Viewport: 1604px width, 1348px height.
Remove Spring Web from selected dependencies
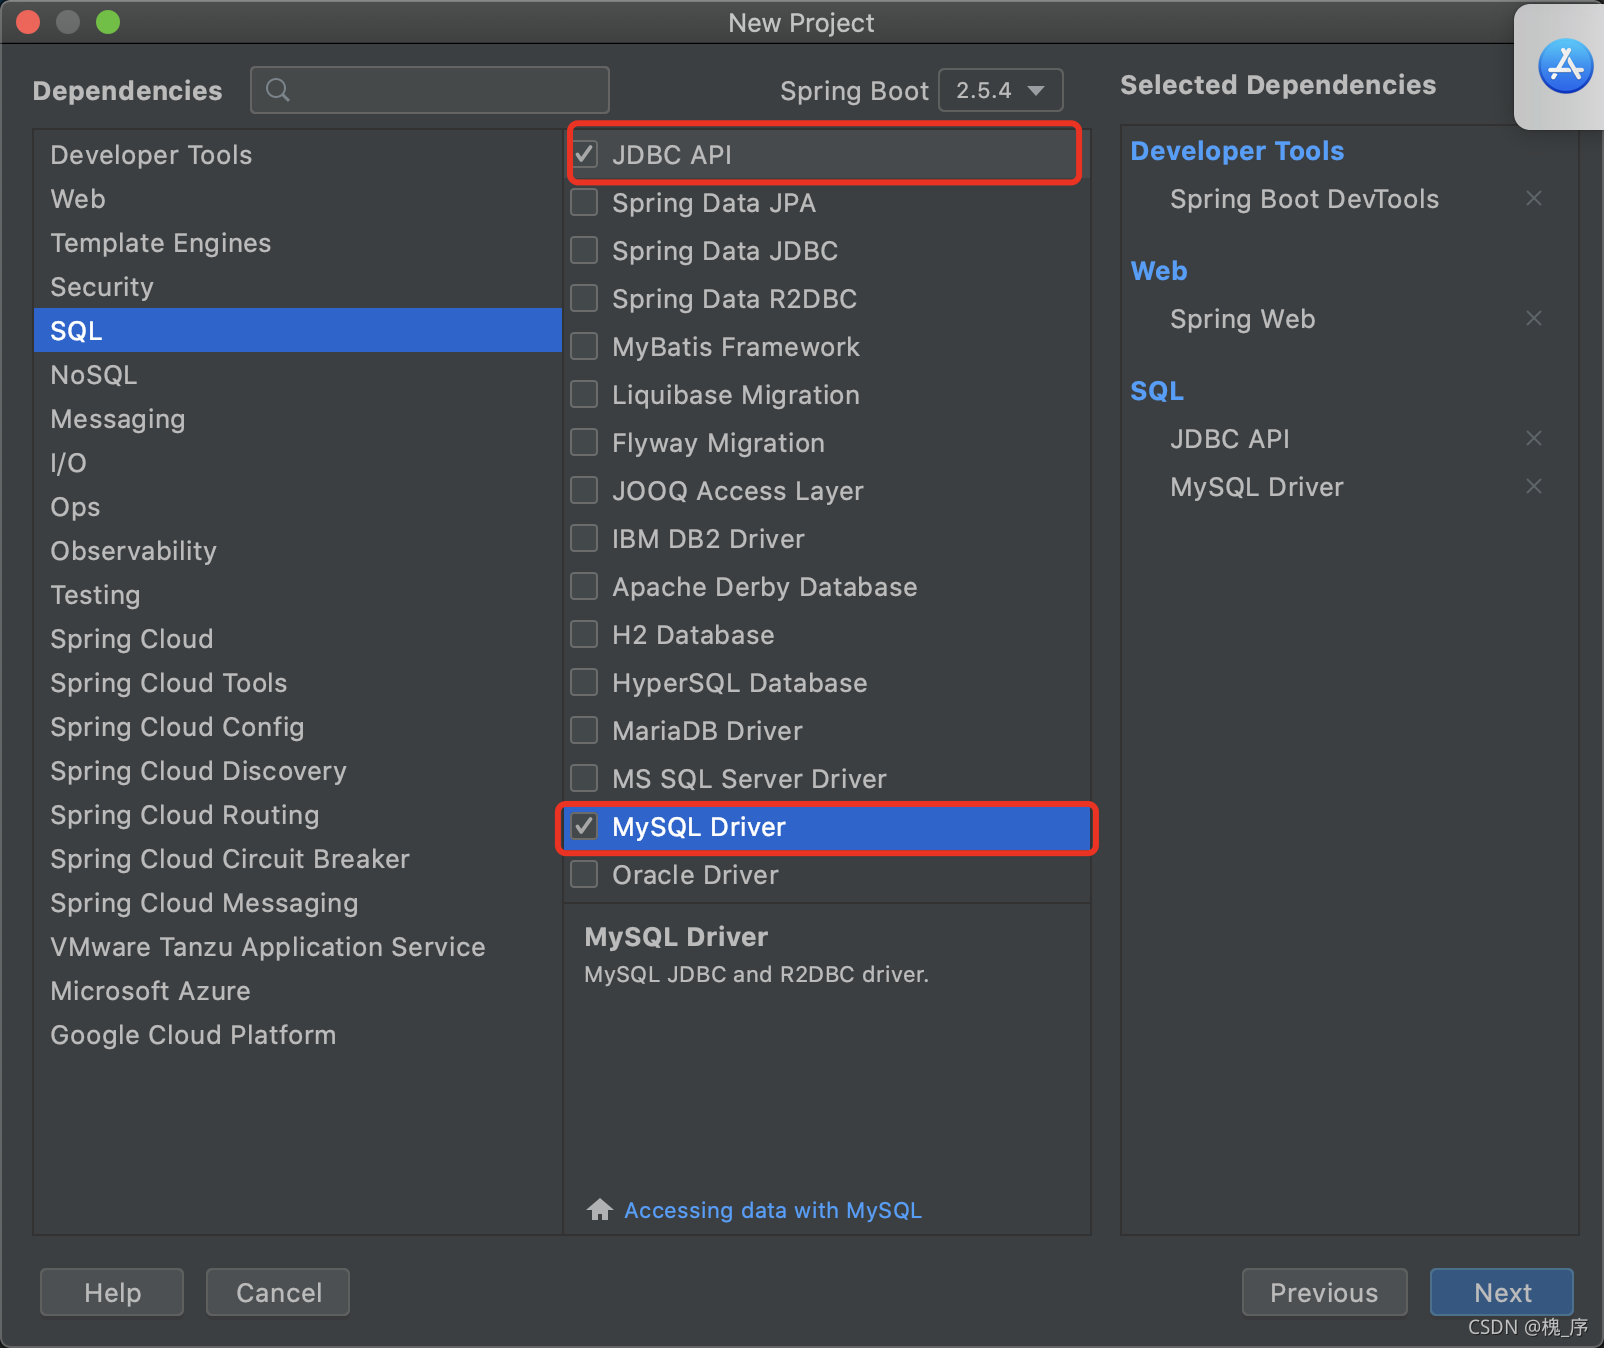1534,319
